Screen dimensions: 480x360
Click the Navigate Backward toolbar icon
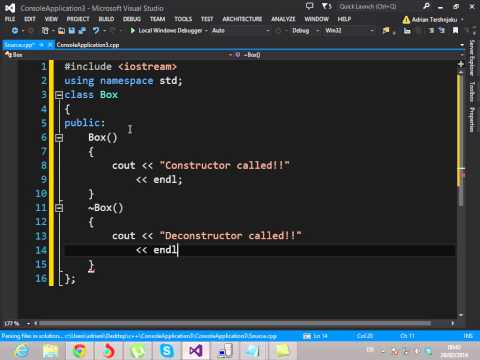pos(15,31)
